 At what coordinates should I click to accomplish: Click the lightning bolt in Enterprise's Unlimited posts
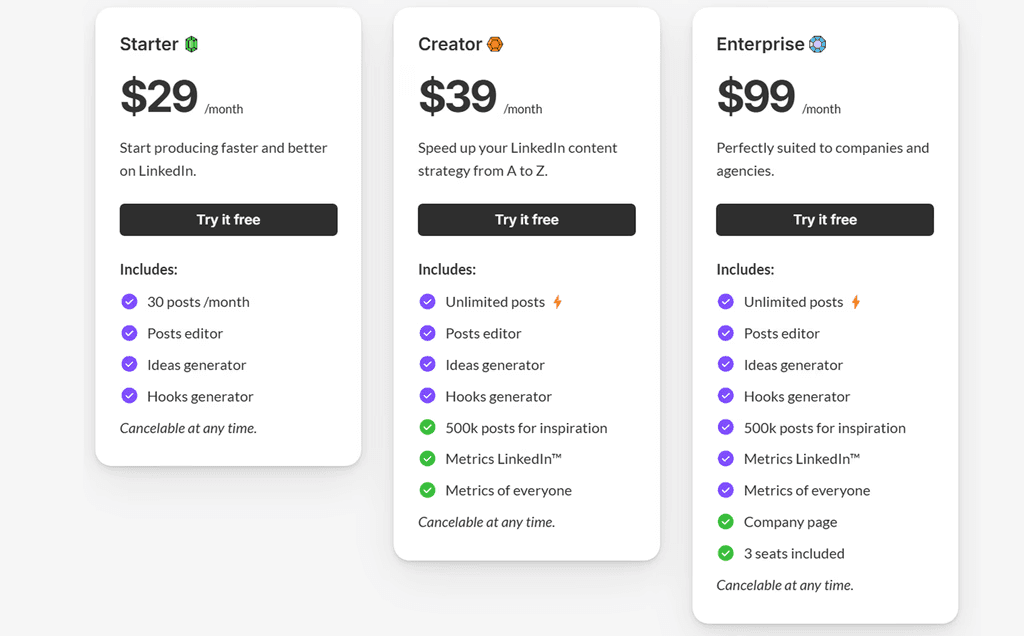tap(856, 302)
